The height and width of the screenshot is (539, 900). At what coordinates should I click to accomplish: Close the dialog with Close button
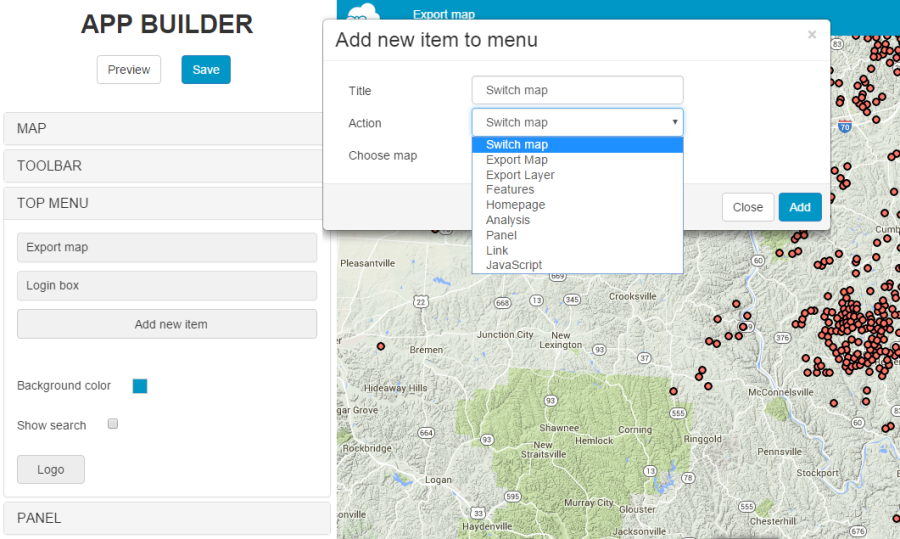click(x=748, y=207)
